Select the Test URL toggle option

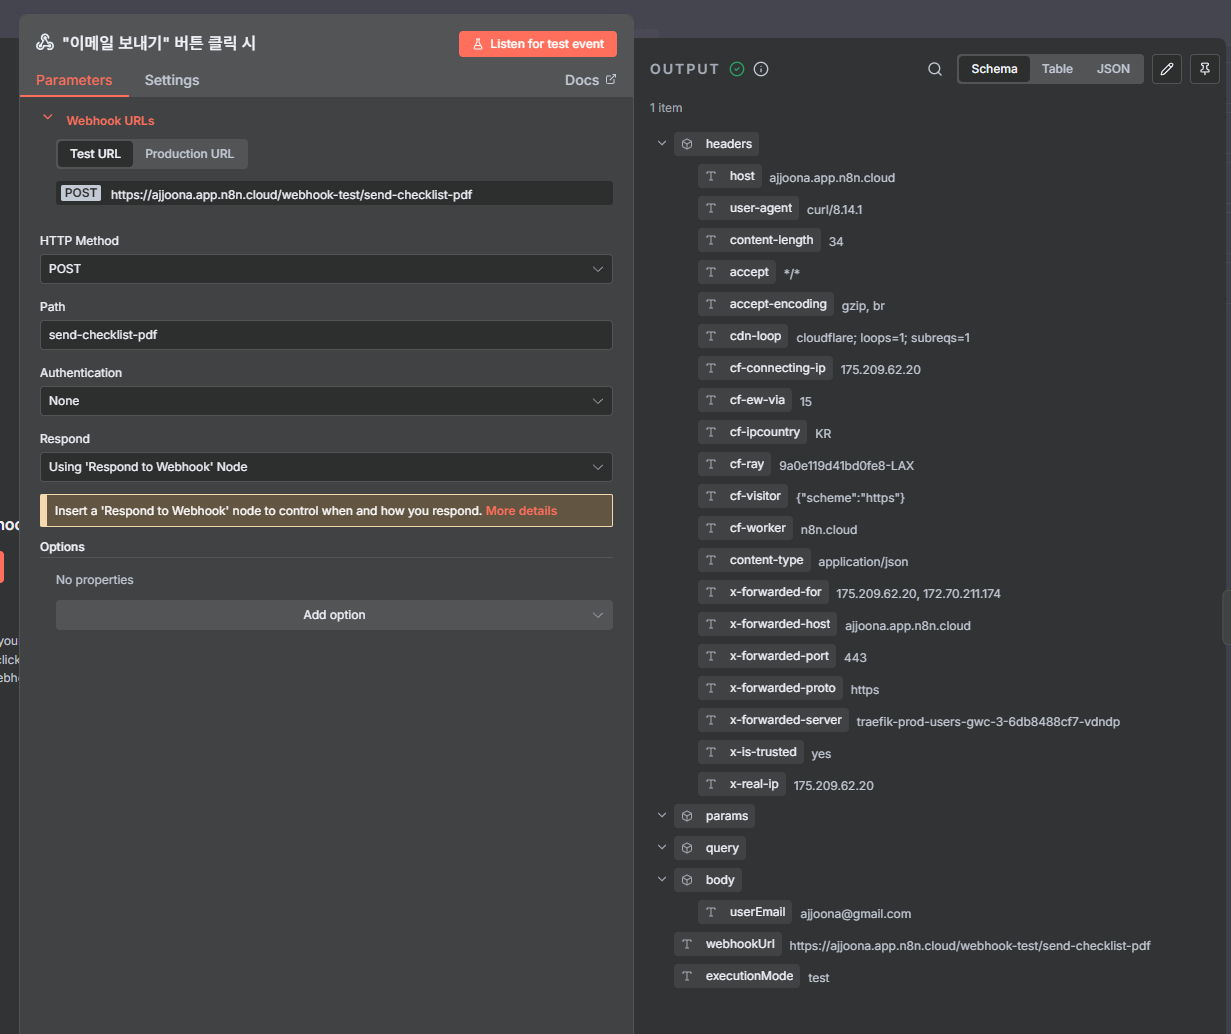tap(95, 154)
